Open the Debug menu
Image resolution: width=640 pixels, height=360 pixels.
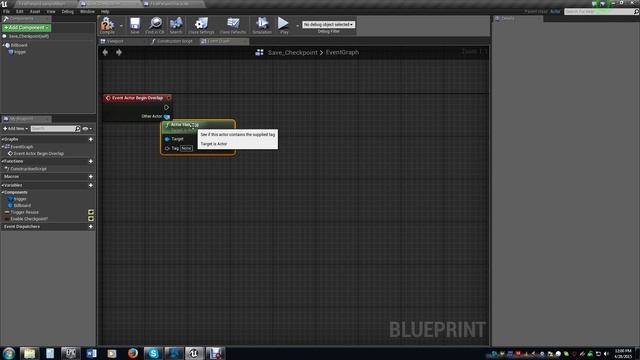(x=68, y=11)
